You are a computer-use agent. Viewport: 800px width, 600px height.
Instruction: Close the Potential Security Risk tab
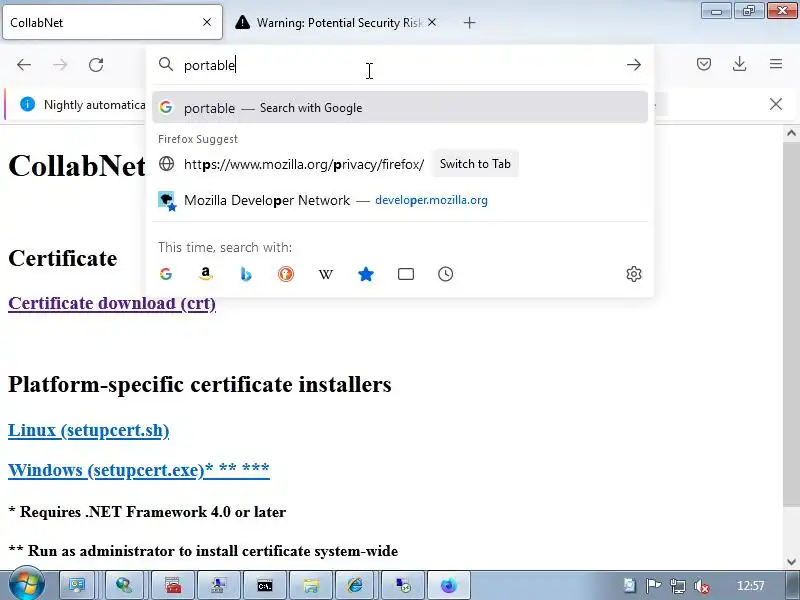coord(432,22)
